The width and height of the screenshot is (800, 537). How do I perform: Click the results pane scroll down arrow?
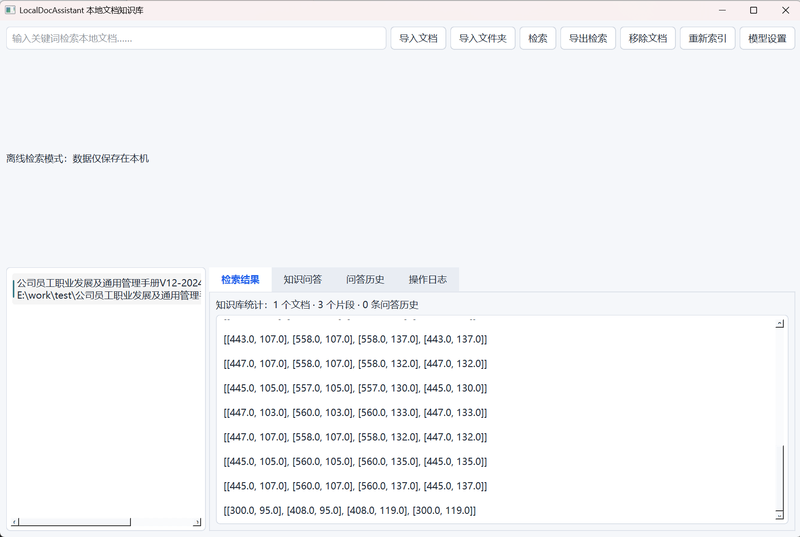click(x=779, y=515)
